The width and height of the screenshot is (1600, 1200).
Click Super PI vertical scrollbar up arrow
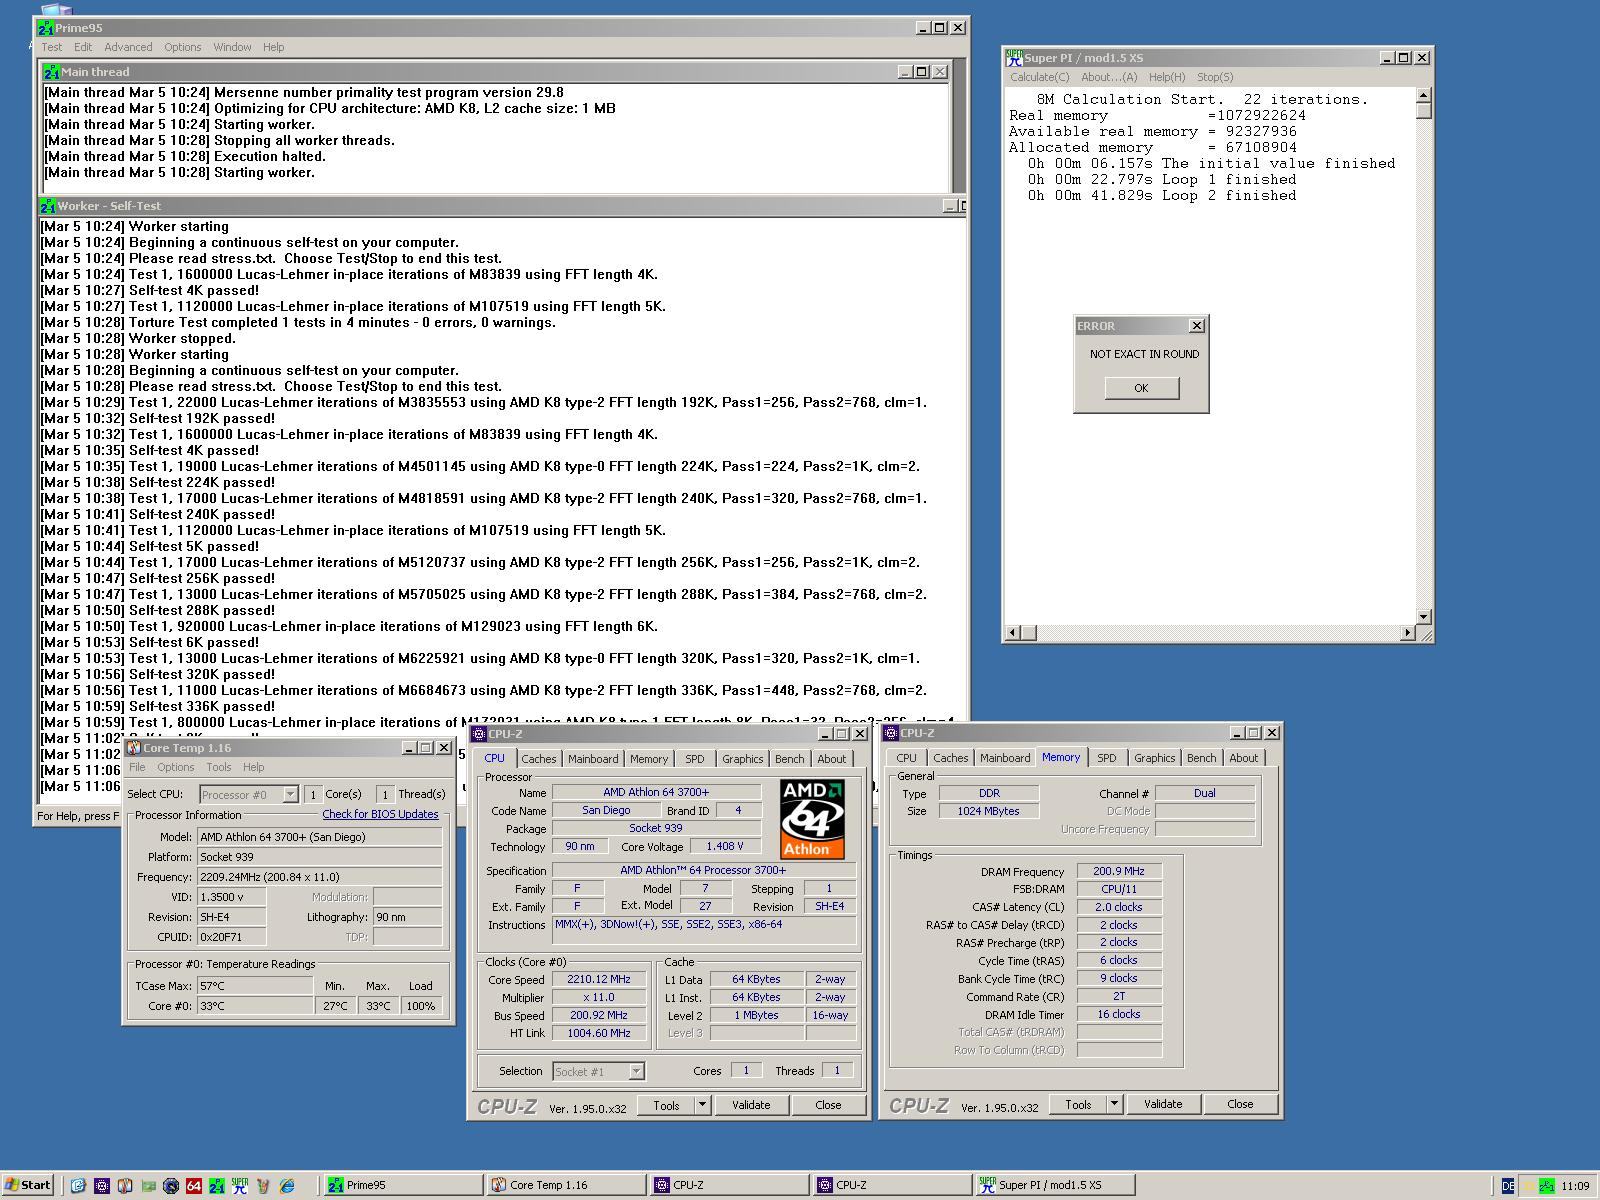click(1424, 96)
